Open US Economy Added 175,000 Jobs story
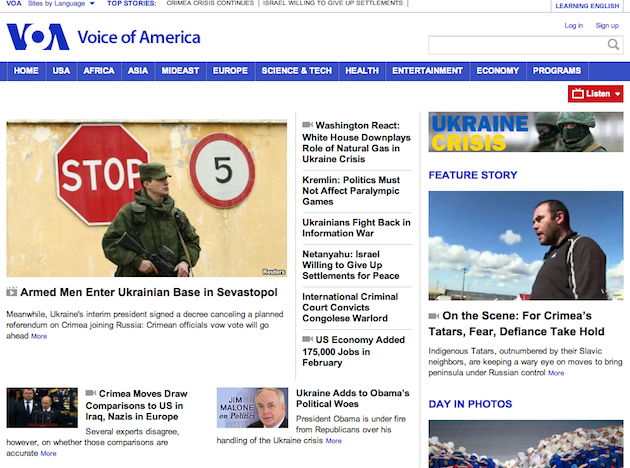Viewport: 630px width, 468px height. tap(354, 351)
